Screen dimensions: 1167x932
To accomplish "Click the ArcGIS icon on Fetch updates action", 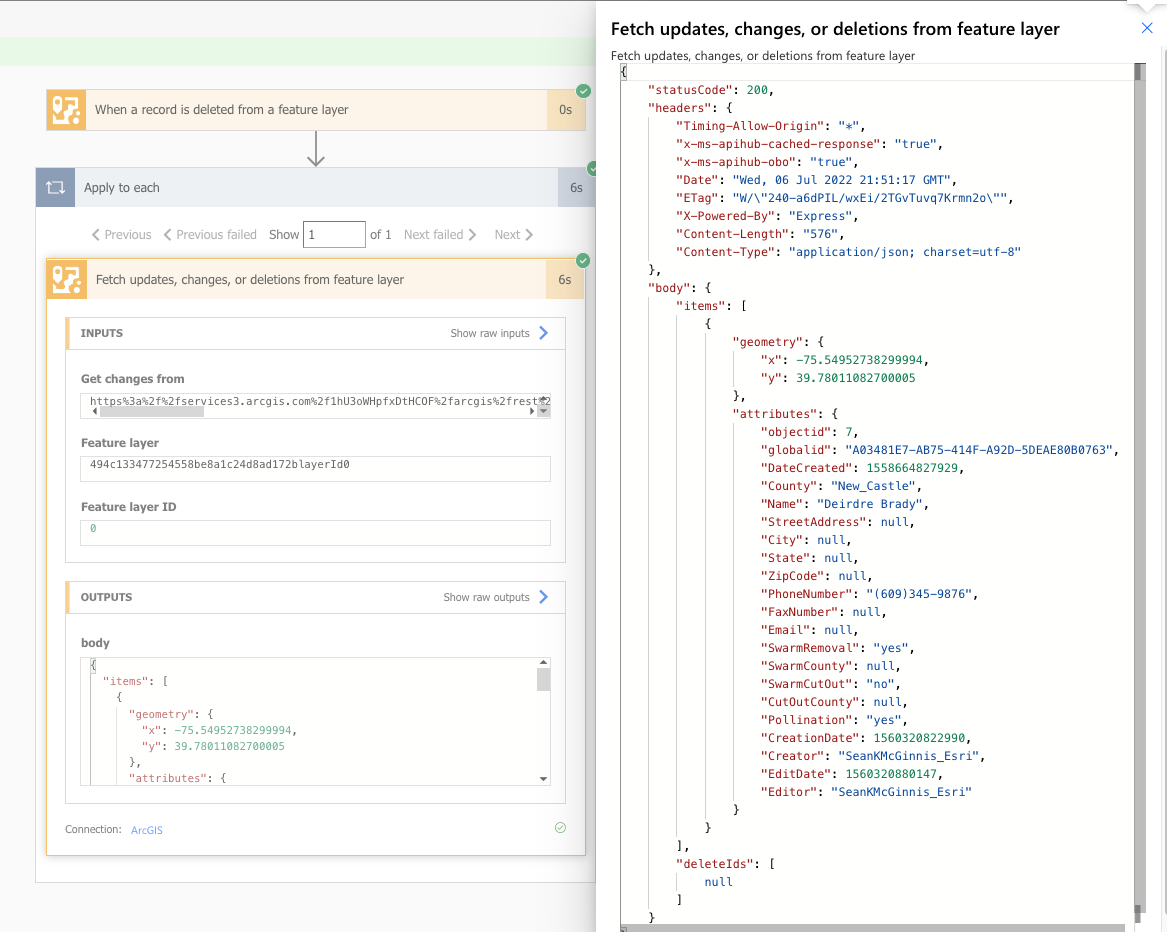I will click(67, 280).
